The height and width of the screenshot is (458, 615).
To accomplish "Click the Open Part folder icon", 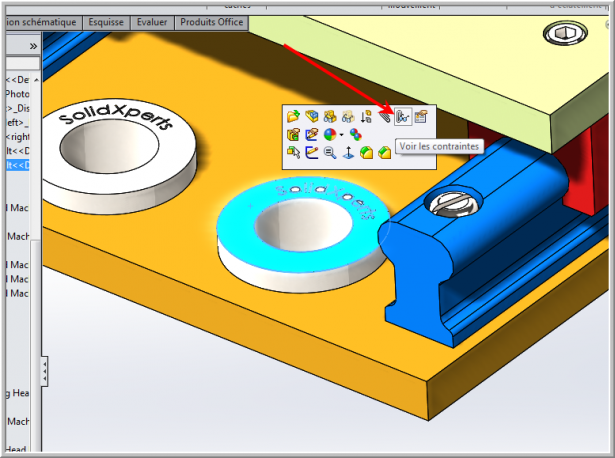I will point(293,116).
